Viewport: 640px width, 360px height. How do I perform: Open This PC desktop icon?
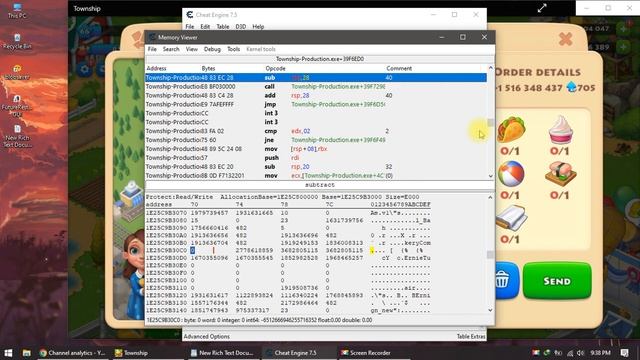click(17, 11)
